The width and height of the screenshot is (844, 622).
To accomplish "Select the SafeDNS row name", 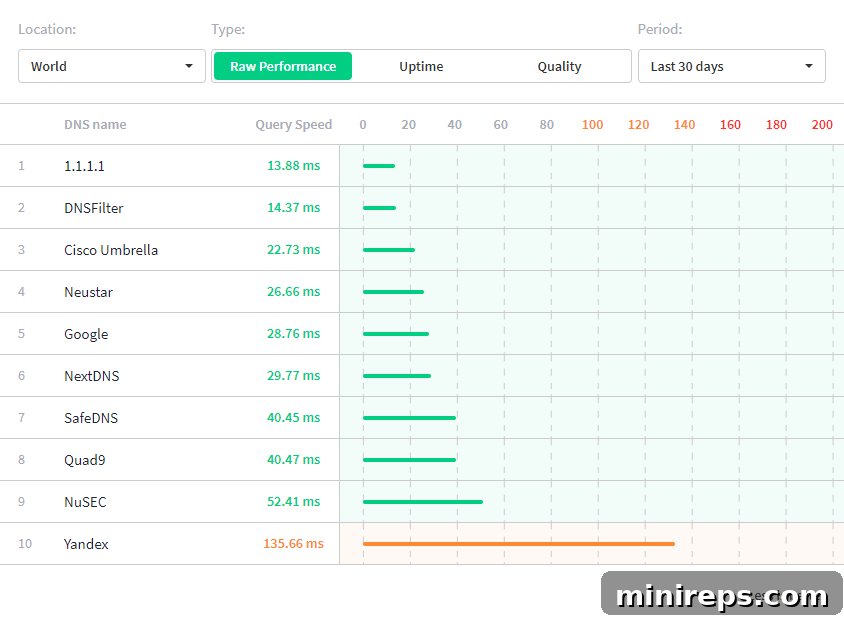I will (91, 418).
